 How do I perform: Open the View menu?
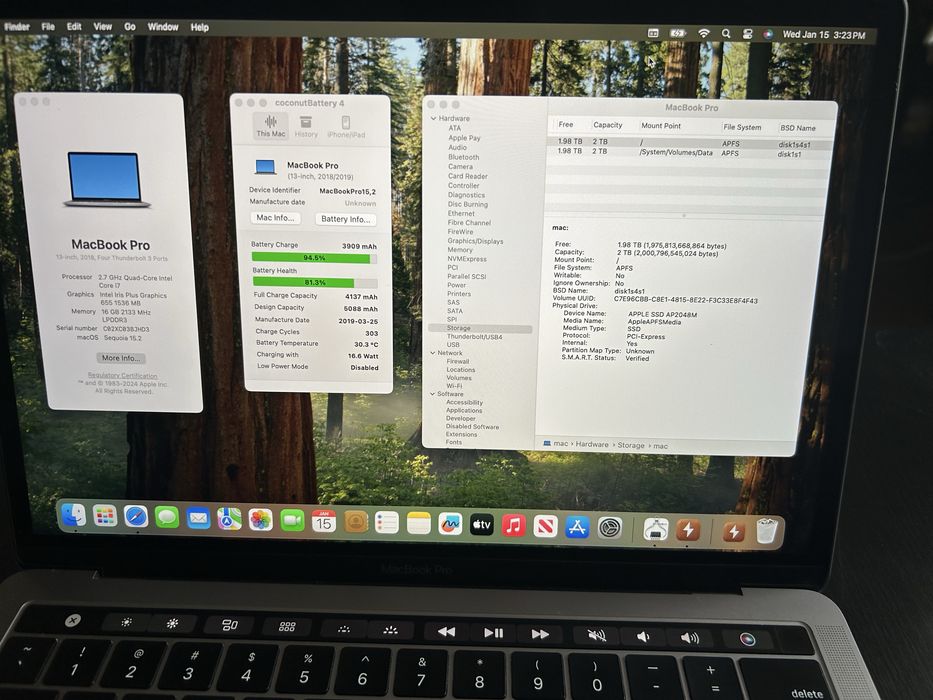click(102, 27)
